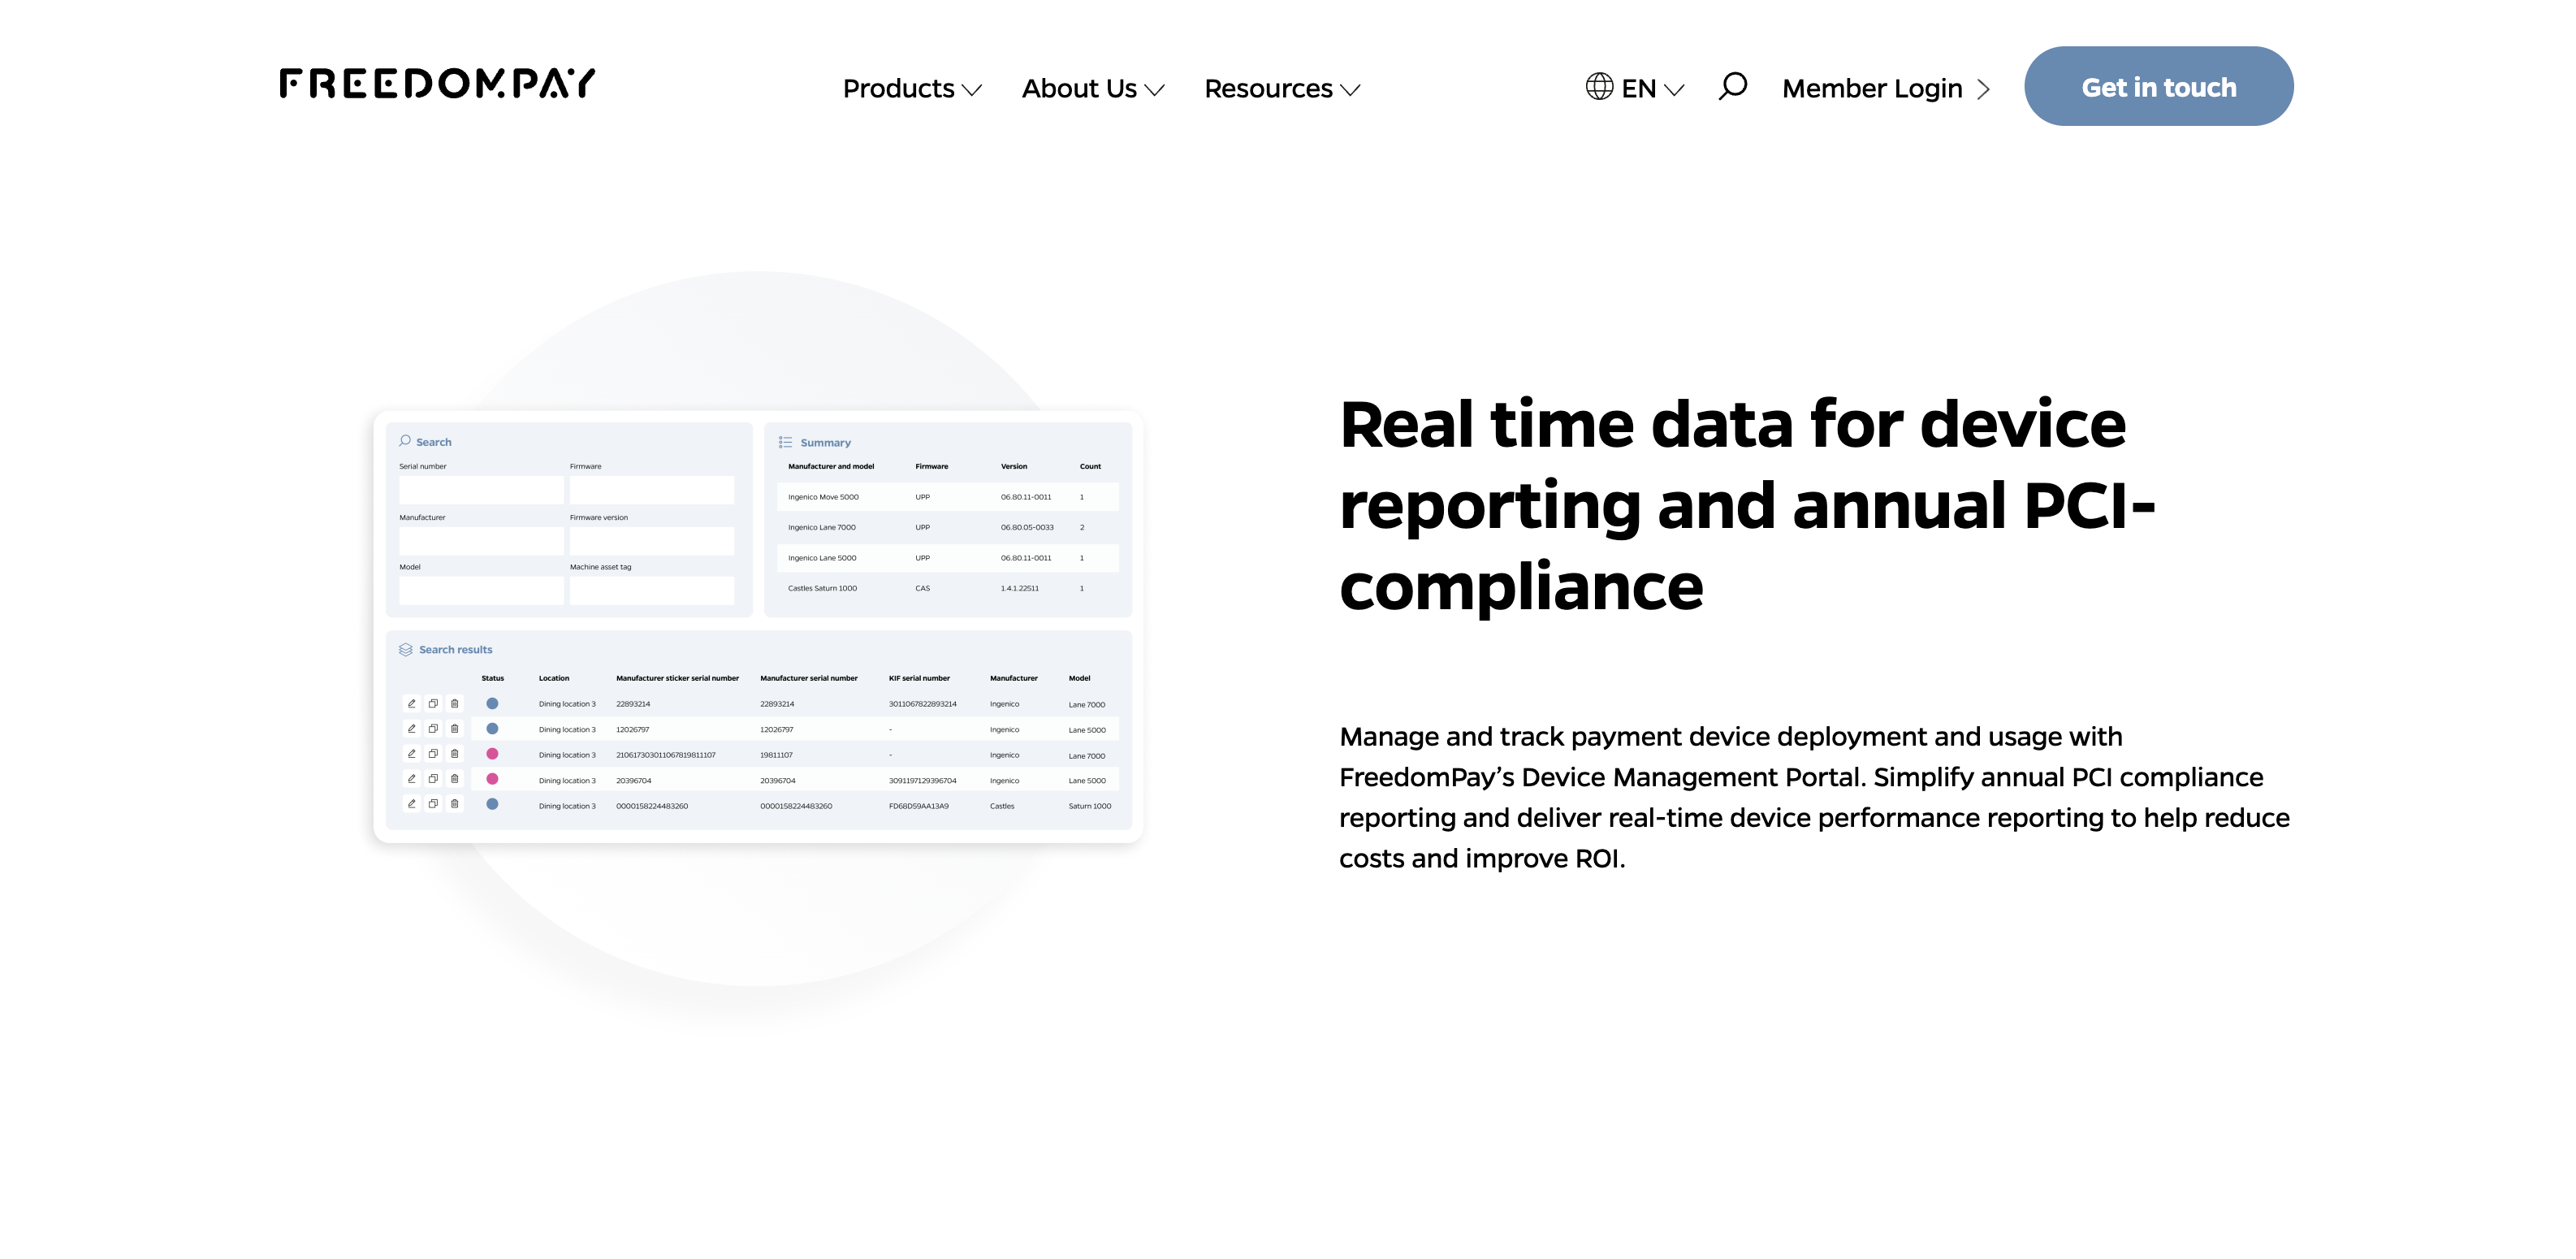2576x1259 pixels.
Task: Select the Ingenico Lane 5000 summary row
Action: (x=948, y=558)
